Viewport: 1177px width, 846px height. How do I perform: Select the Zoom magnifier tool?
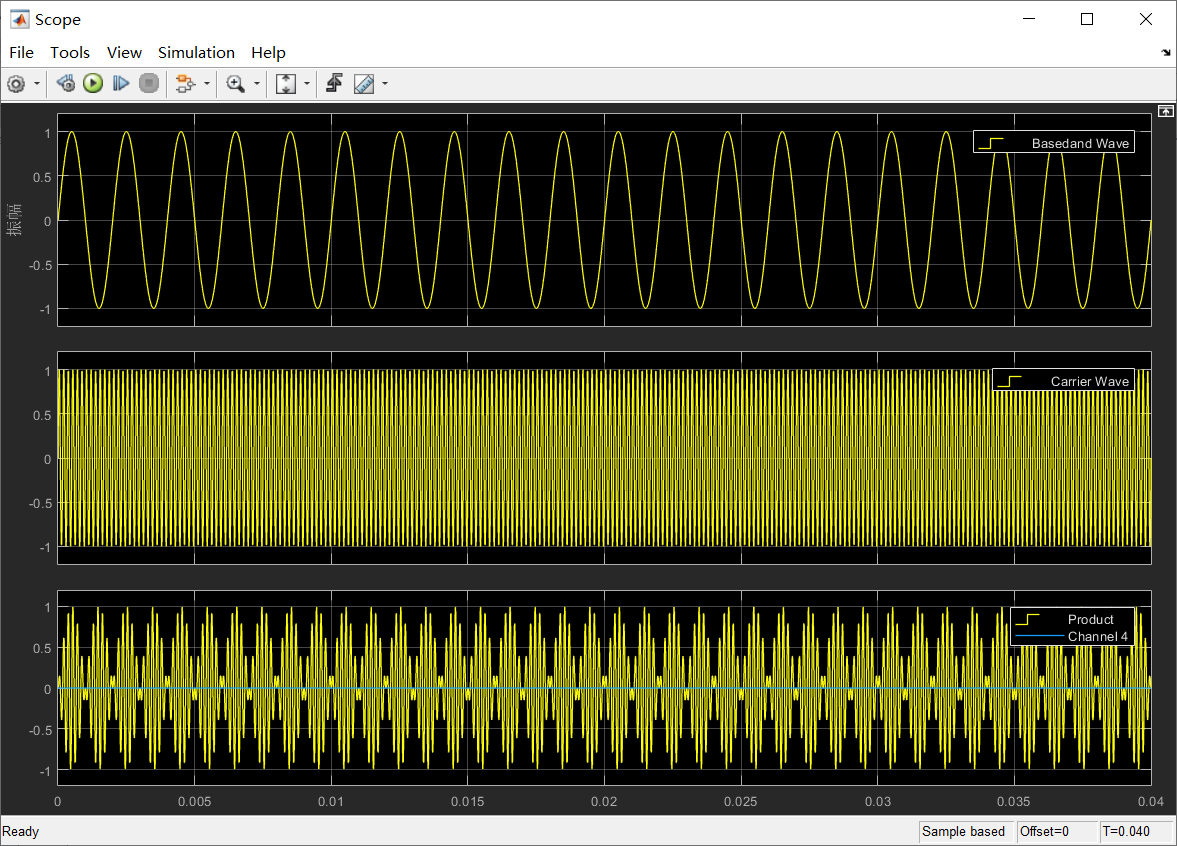point(236,84)
